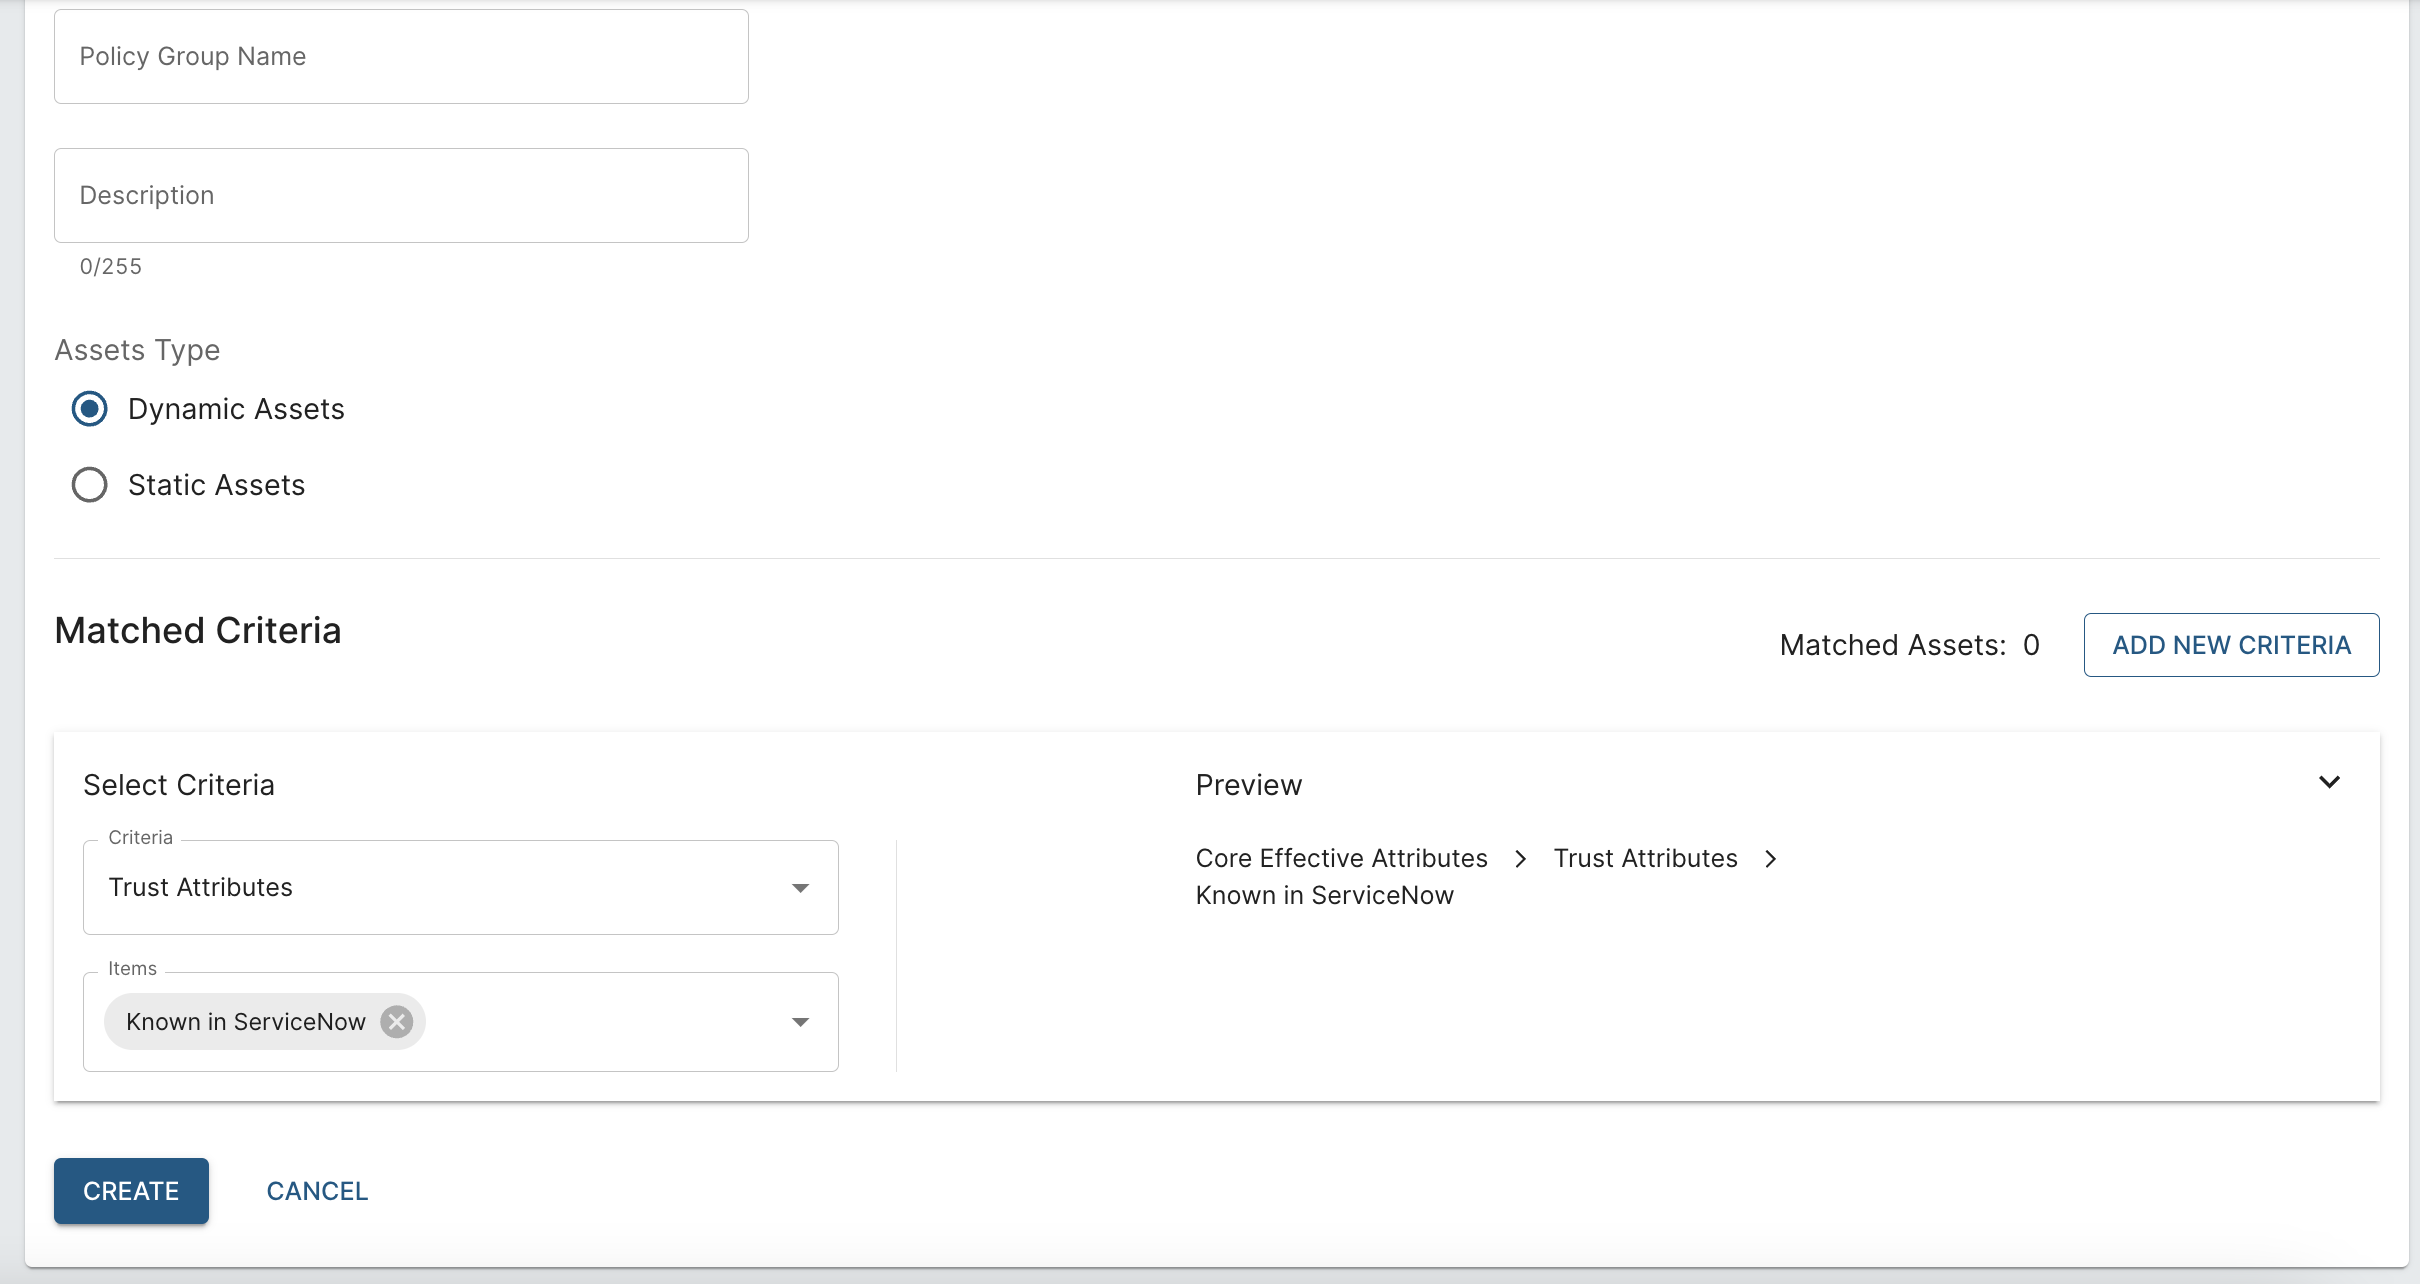Click Trust Attributes in the preview breadcrumb
This screenshot has height=1284, width=2420.
tap(1645, 859)
